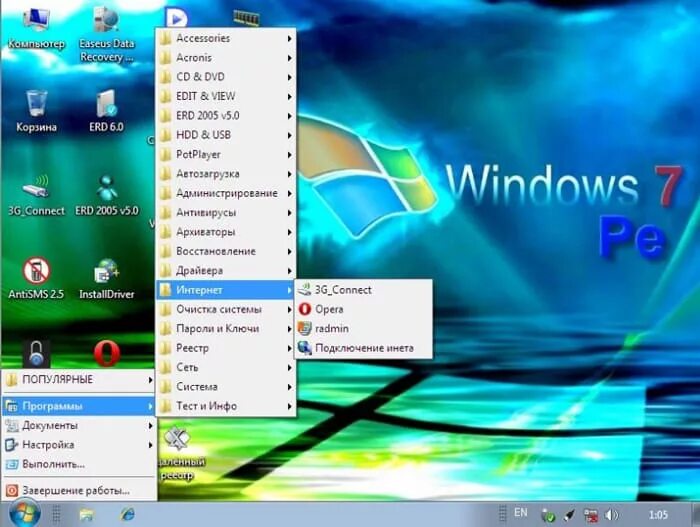Select the highlighted Интернет folder
This screenshot has width=700, height=527.
coord(226,290)
